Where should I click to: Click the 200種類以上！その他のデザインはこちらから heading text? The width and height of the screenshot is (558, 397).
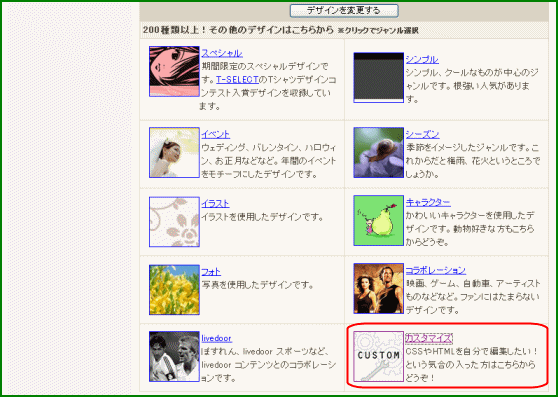click(x=238, y=30)
